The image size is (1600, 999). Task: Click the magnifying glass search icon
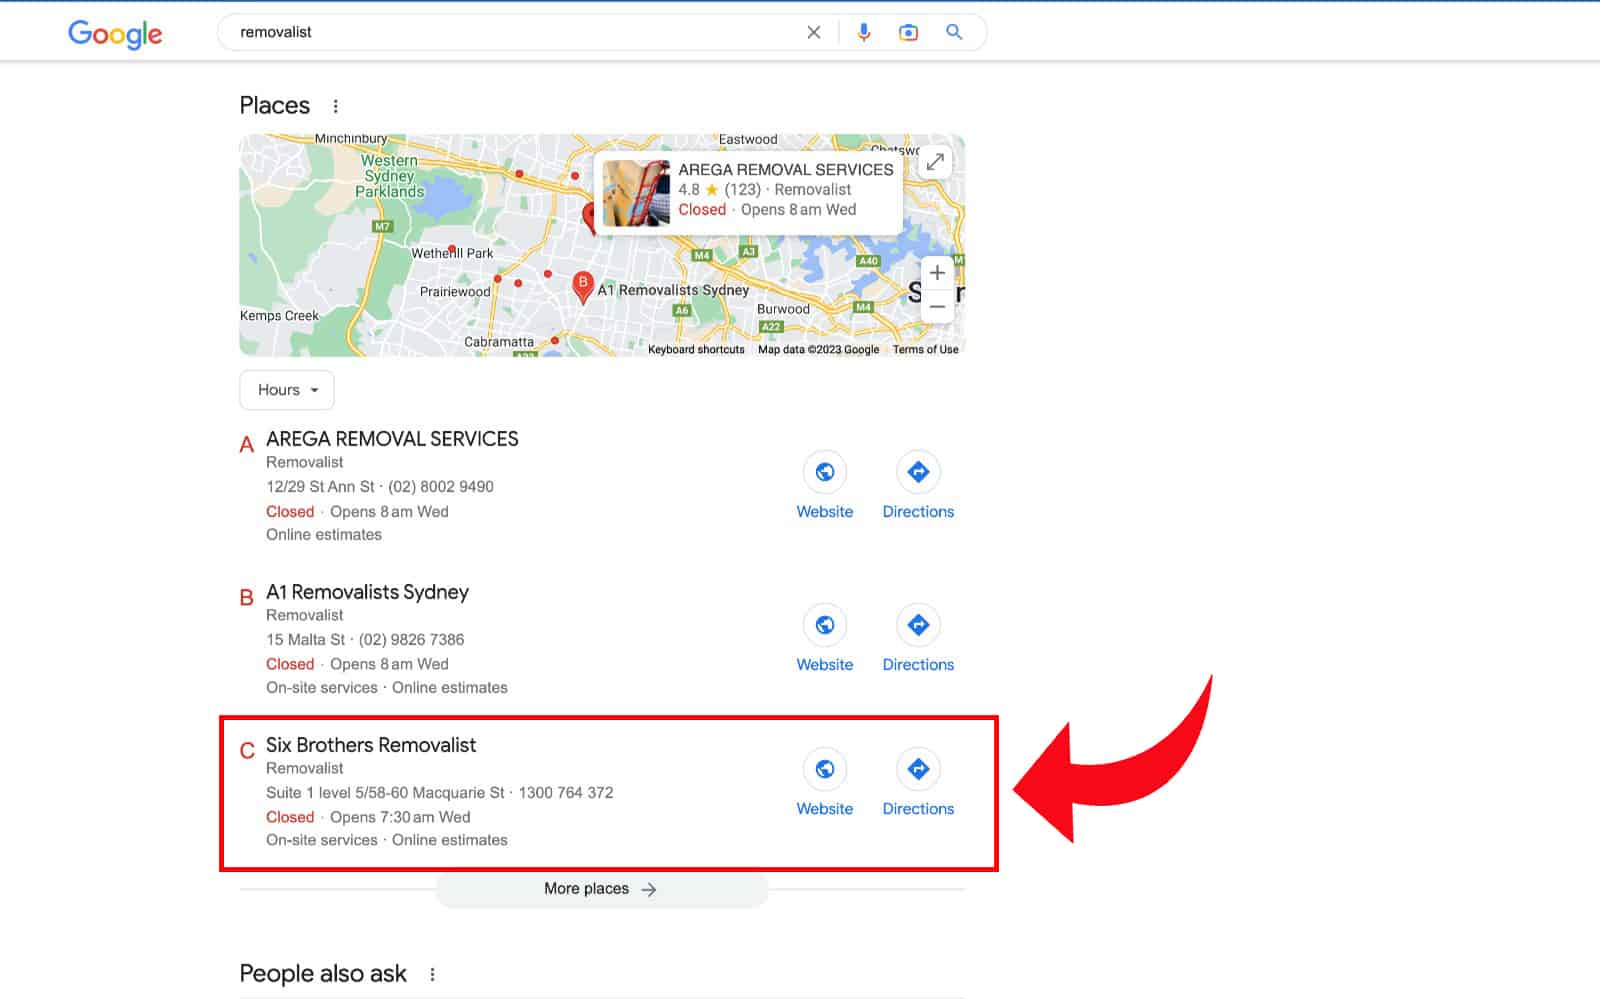coord(954,32)
